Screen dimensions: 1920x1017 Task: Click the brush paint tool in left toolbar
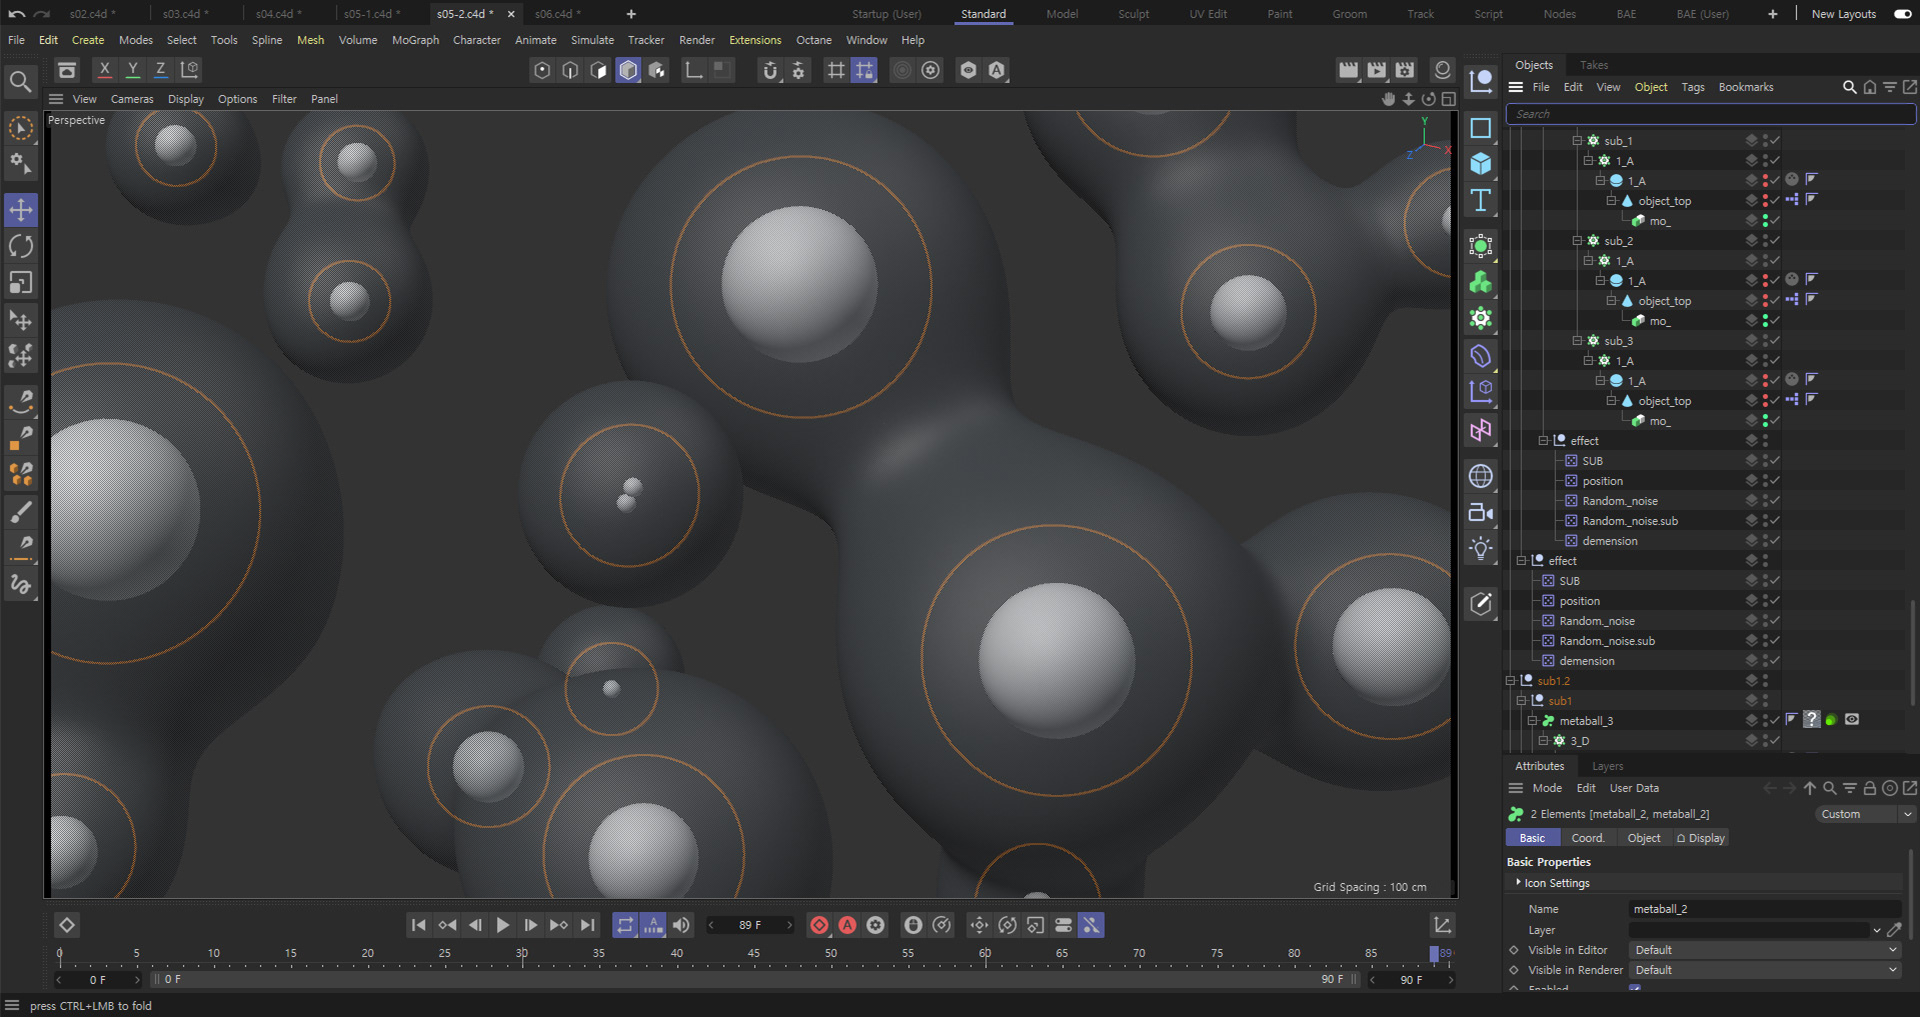pyautogui.click(x=21, y=512)
